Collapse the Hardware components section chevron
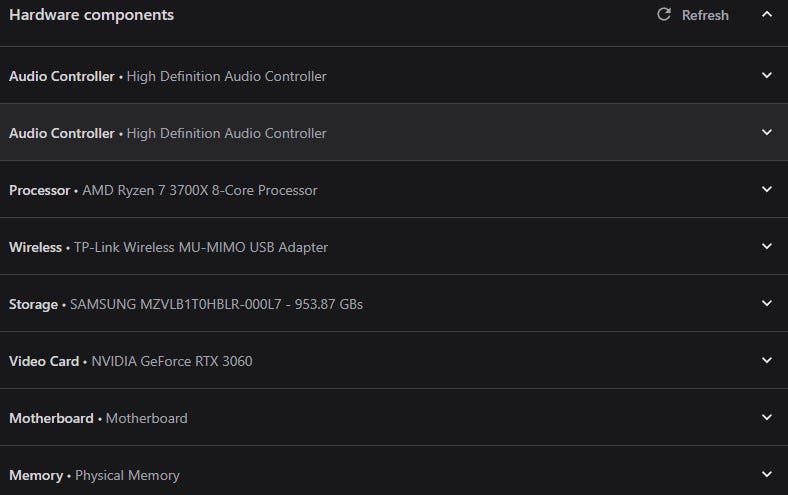This screenshot has width=788, height=495. tap(767, 15)
